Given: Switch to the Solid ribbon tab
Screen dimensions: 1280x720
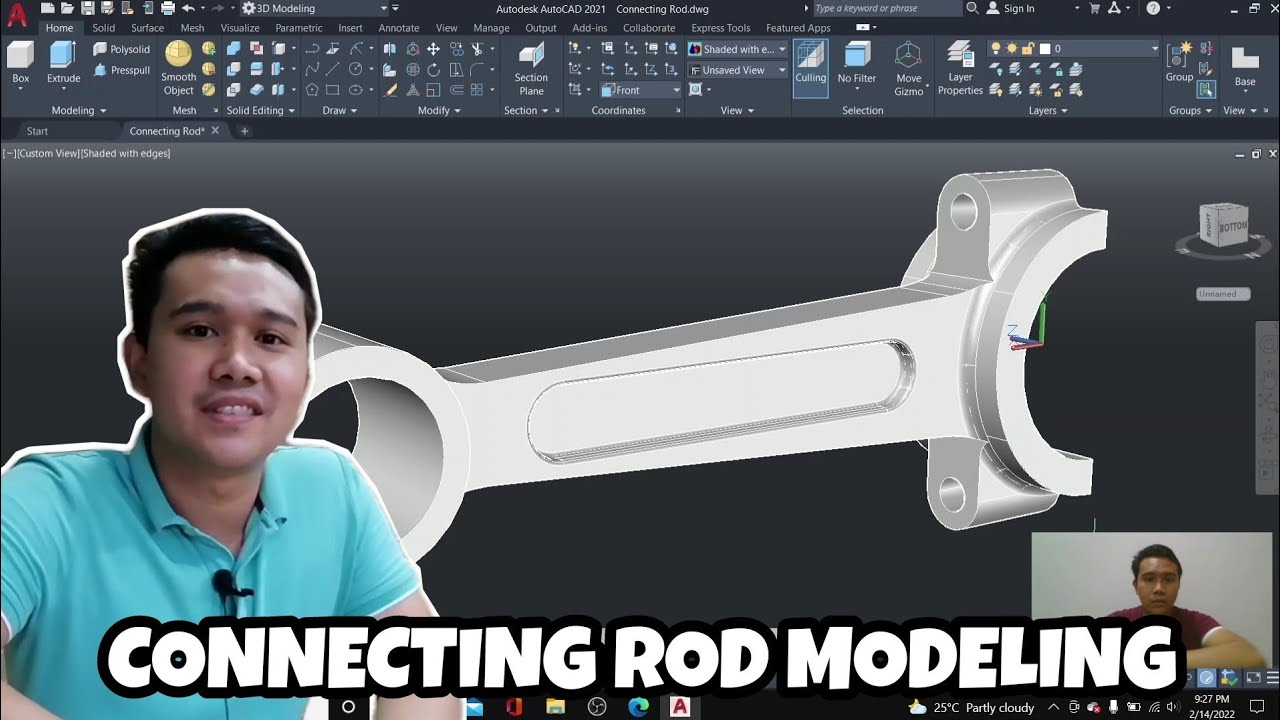Looking at the screenshot, I should [x=103, y=28].
